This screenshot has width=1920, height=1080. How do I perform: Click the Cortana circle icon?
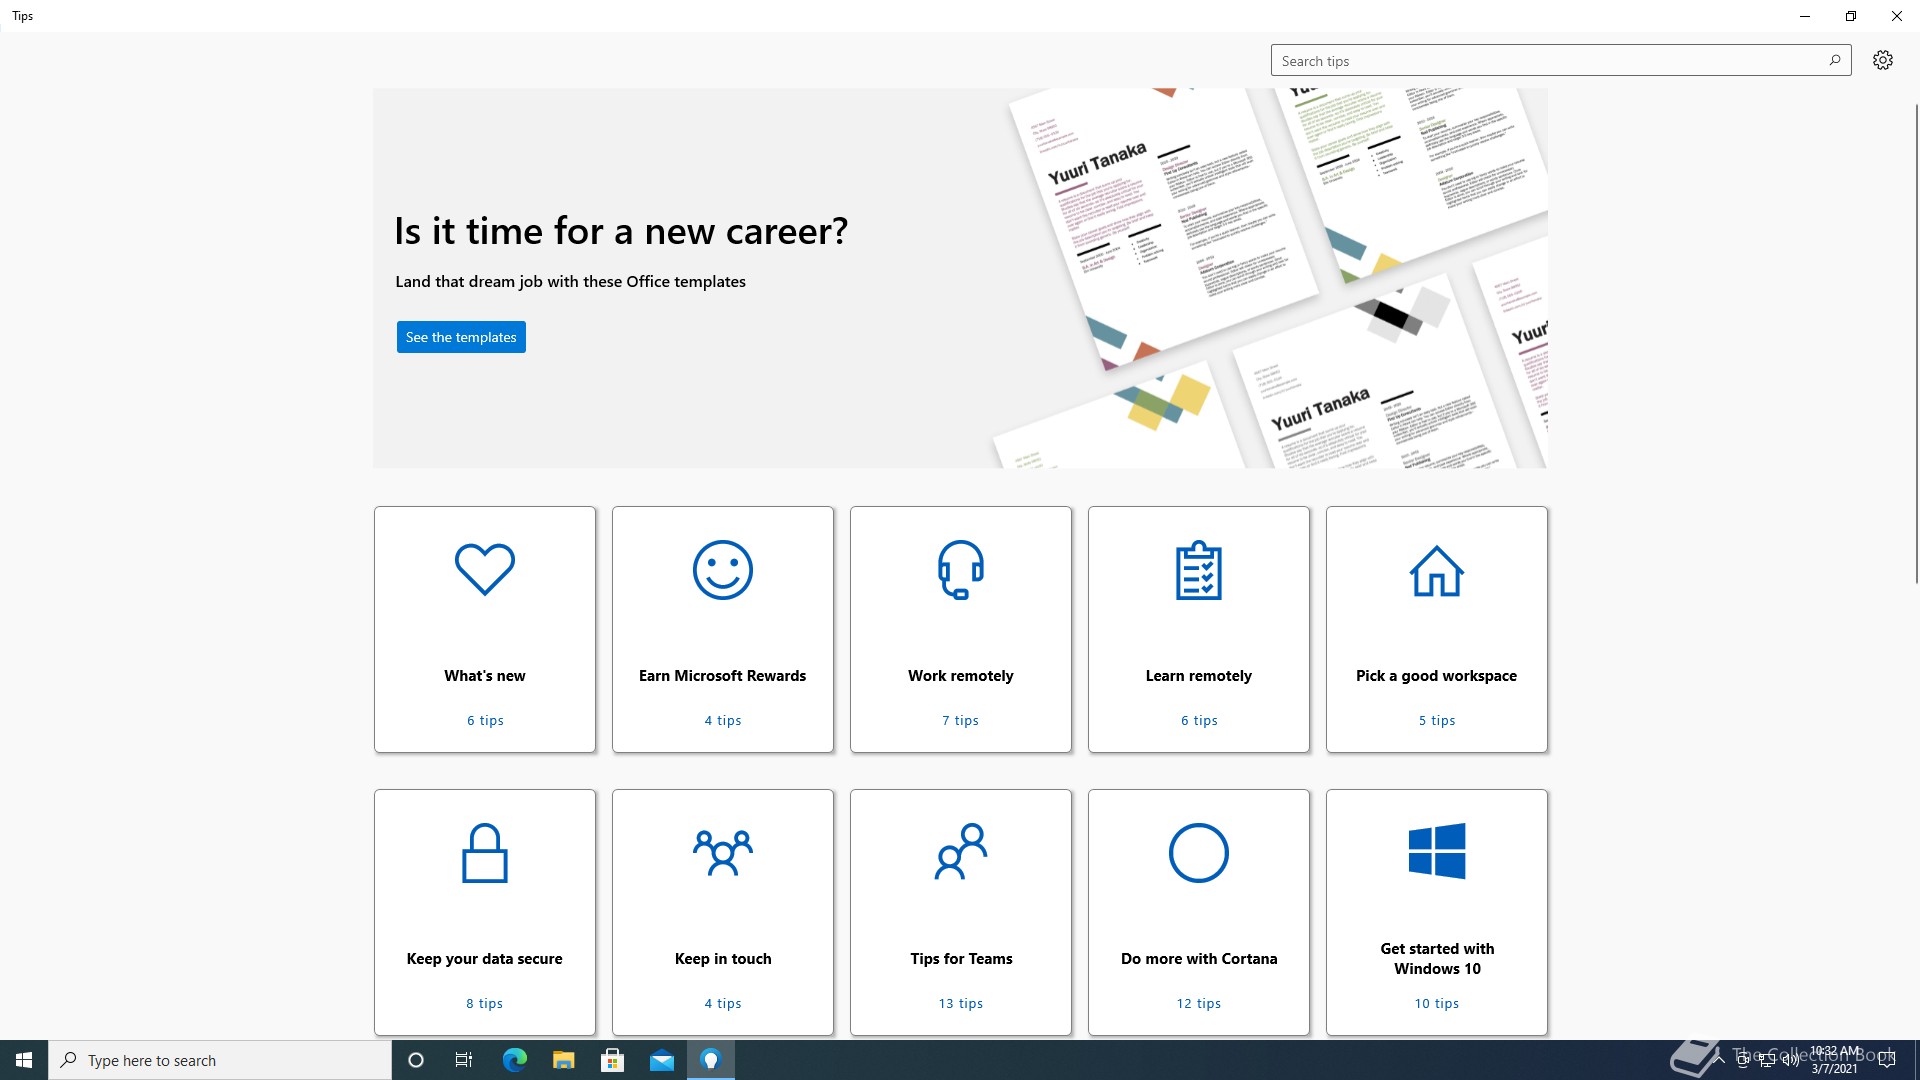tap(1199, 853)
